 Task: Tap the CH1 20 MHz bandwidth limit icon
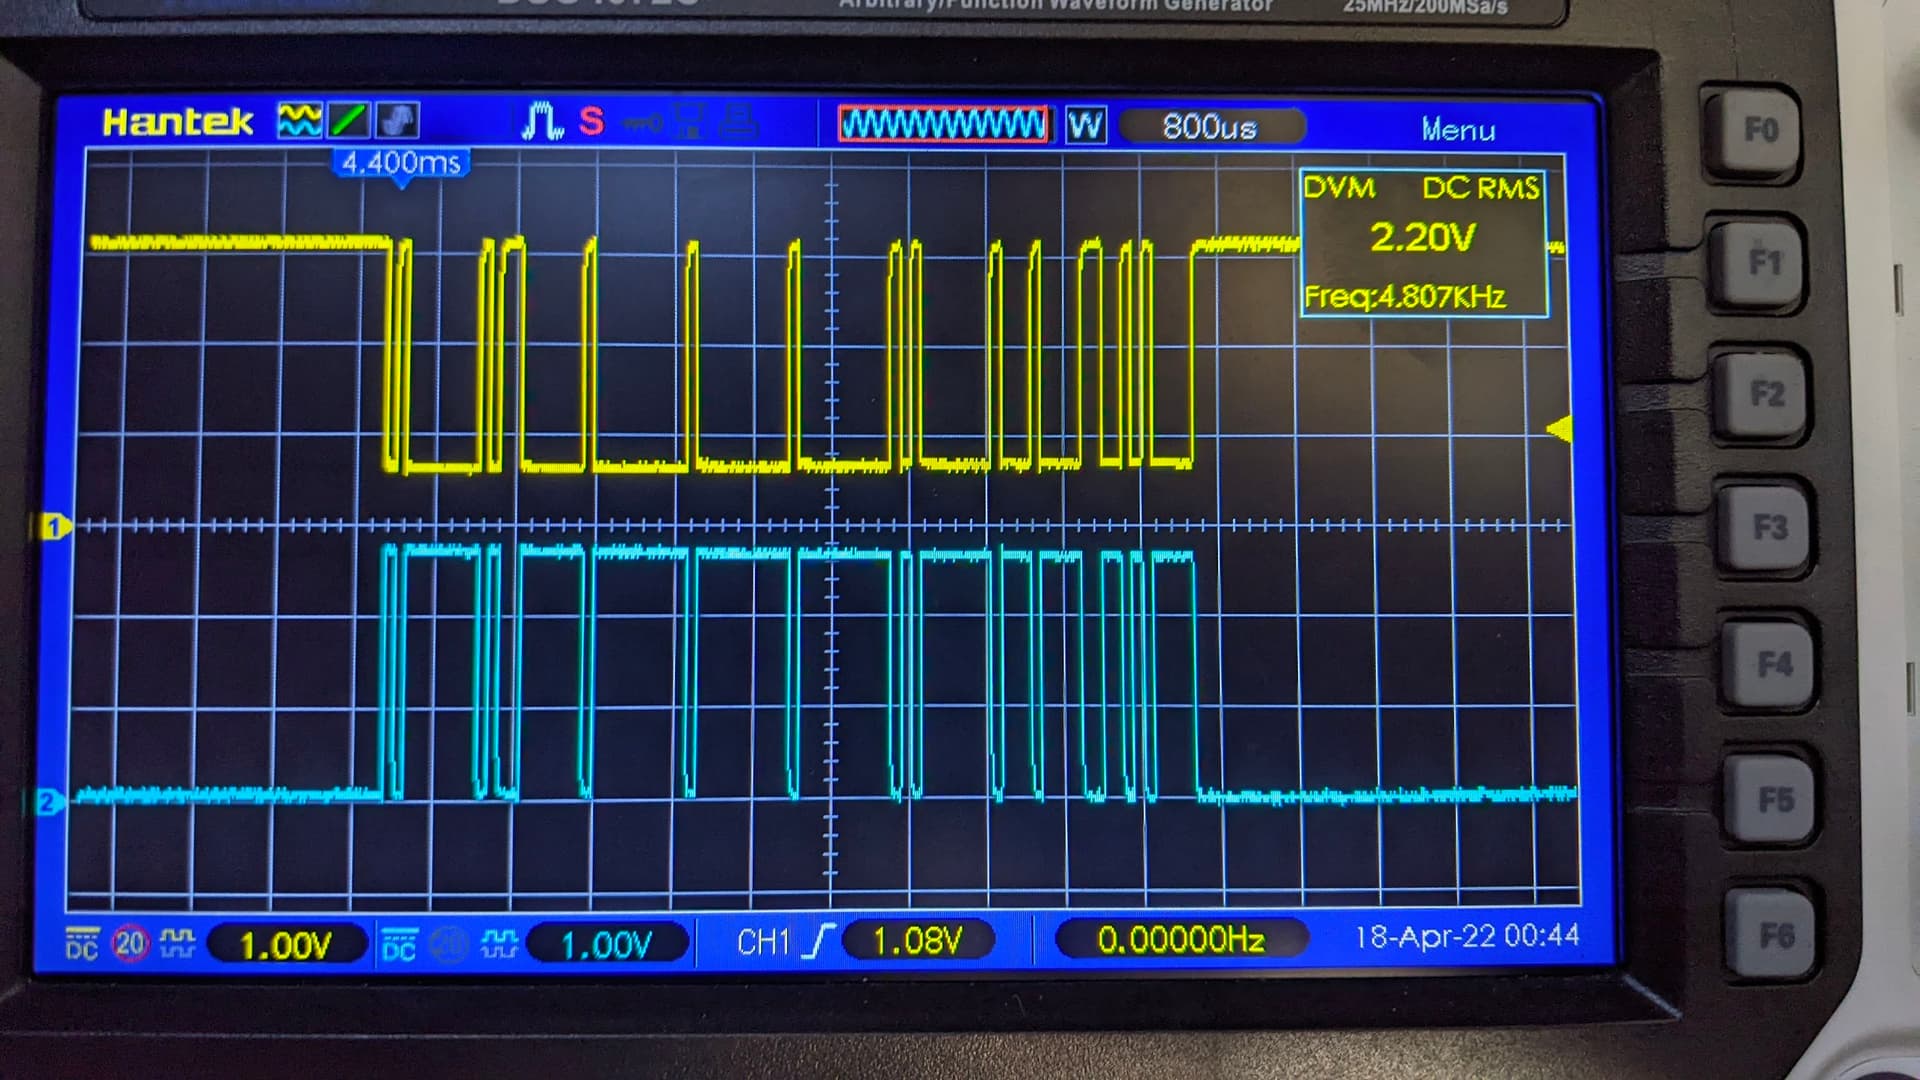click(129, 943)
